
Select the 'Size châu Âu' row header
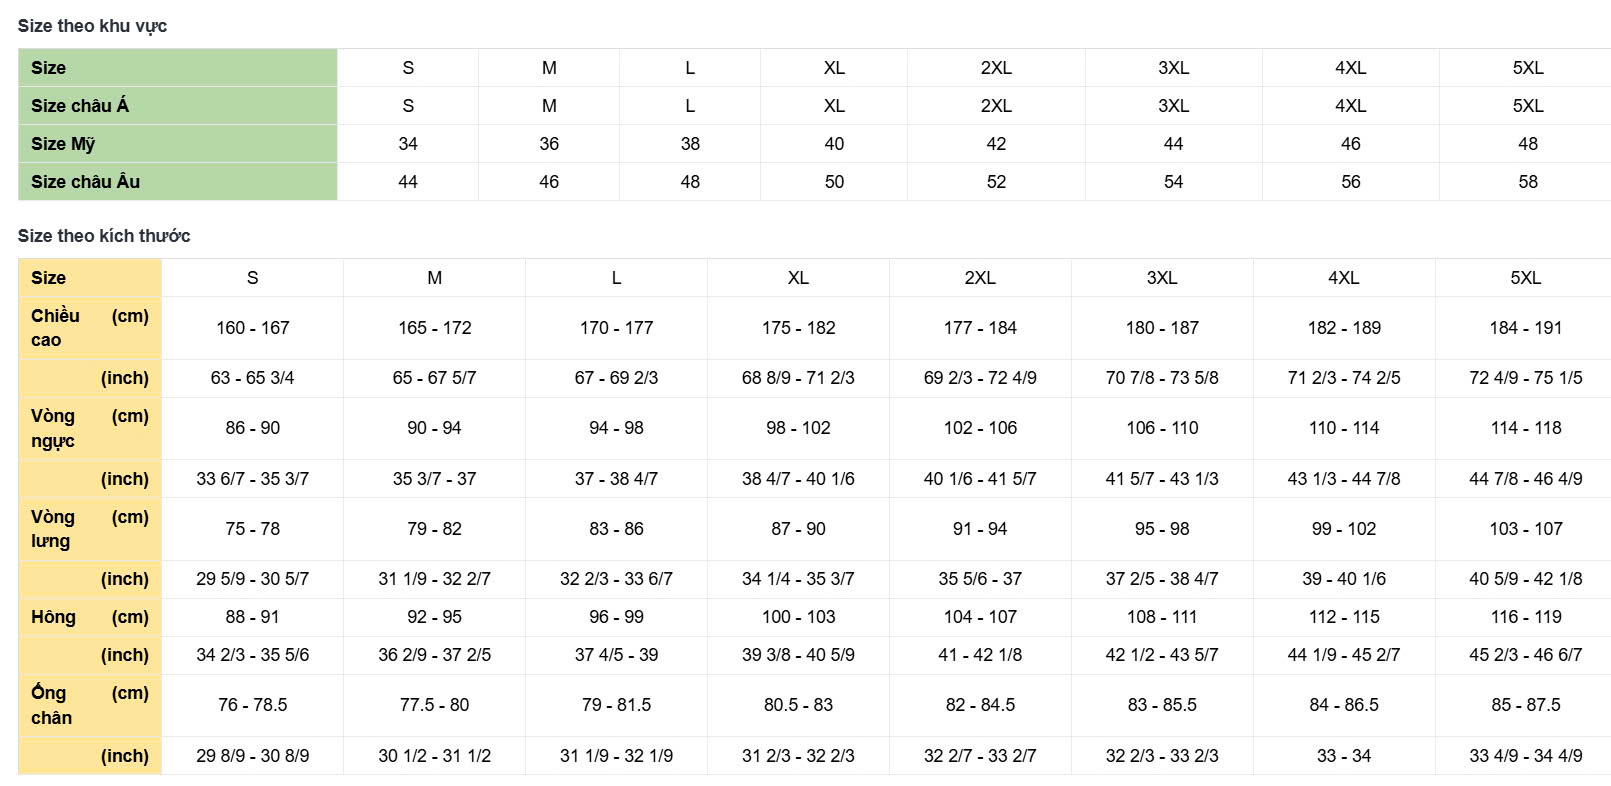pos(85,182)
